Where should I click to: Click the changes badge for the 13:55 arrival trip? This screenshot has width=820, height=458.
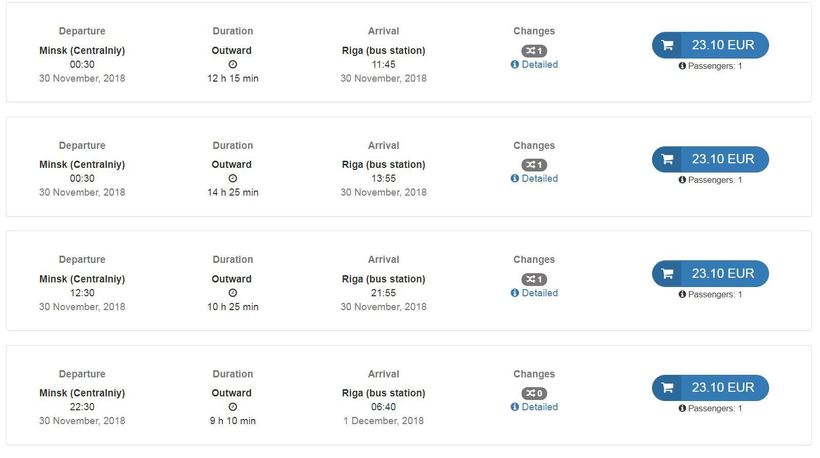[x=534, y=164]
